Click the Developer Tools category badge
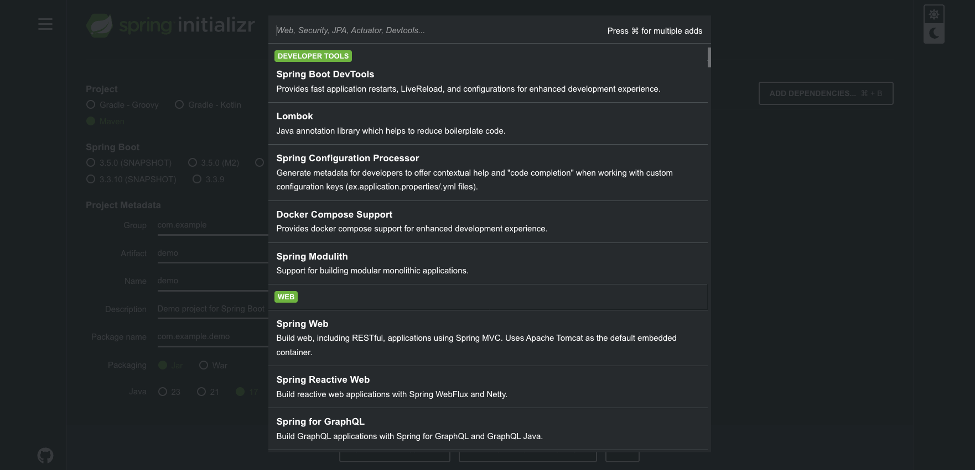977x470 pixels. tap(313, 56)
